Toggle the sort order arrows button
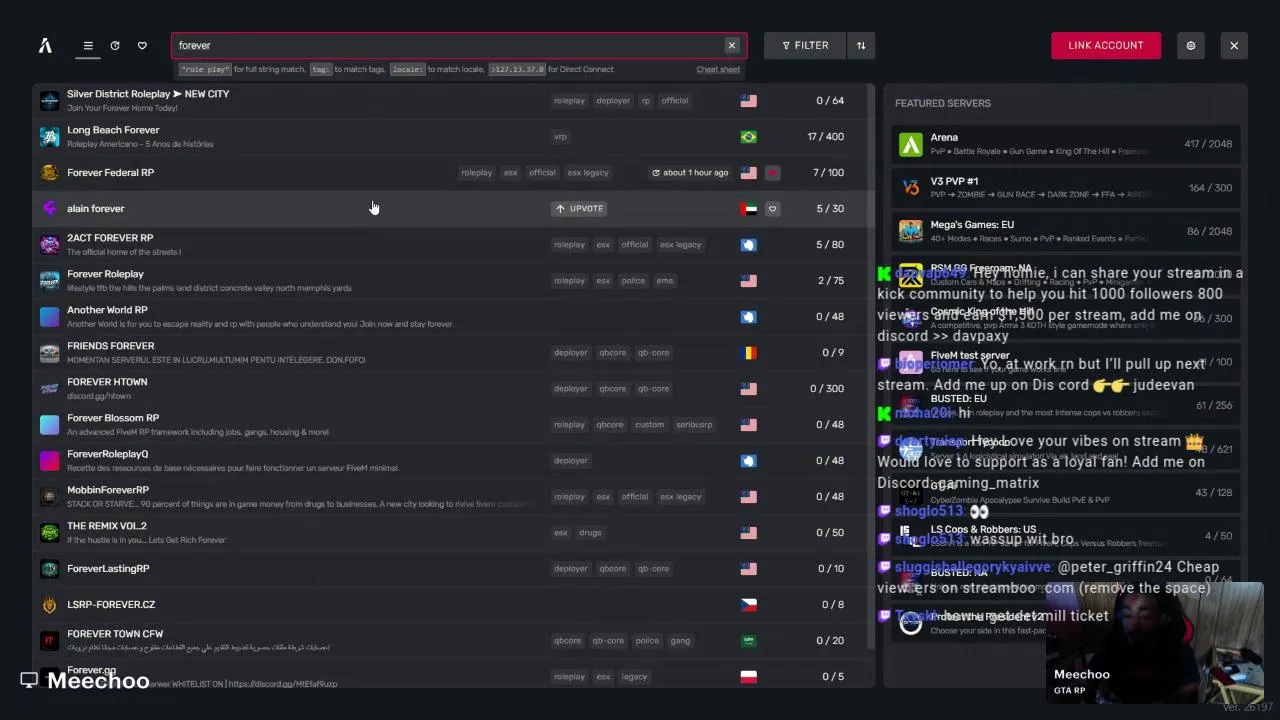1280x720 pixels. click(x=861, y=45)
